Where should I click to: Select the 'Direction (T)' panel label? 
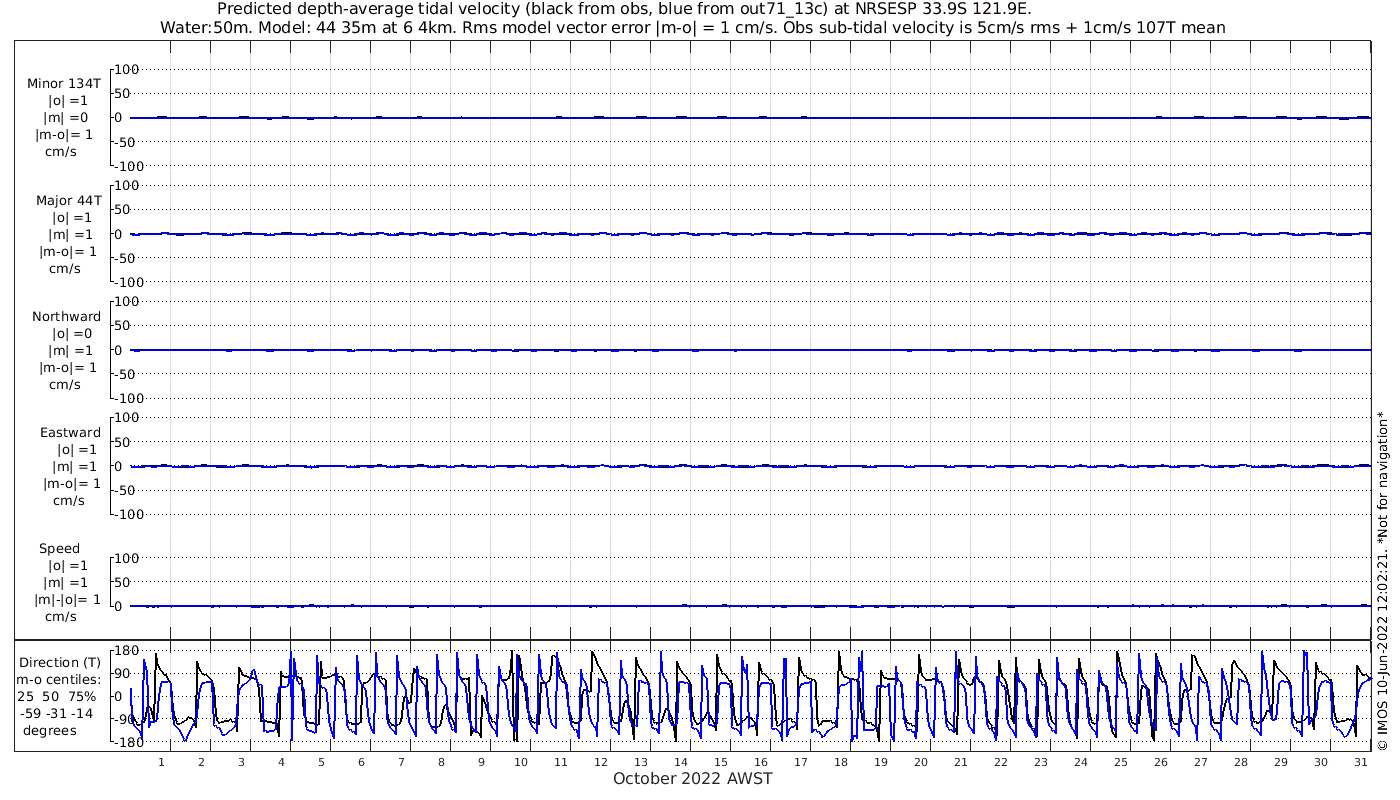60,662
